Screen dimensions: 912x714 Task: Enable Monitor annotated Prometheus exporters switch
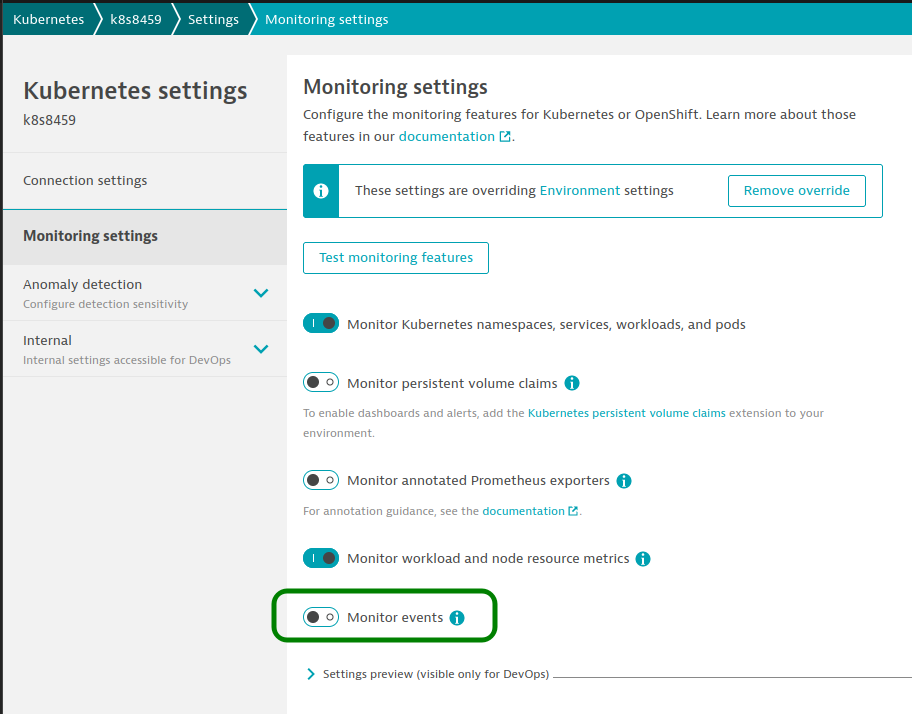pos(320,480)
